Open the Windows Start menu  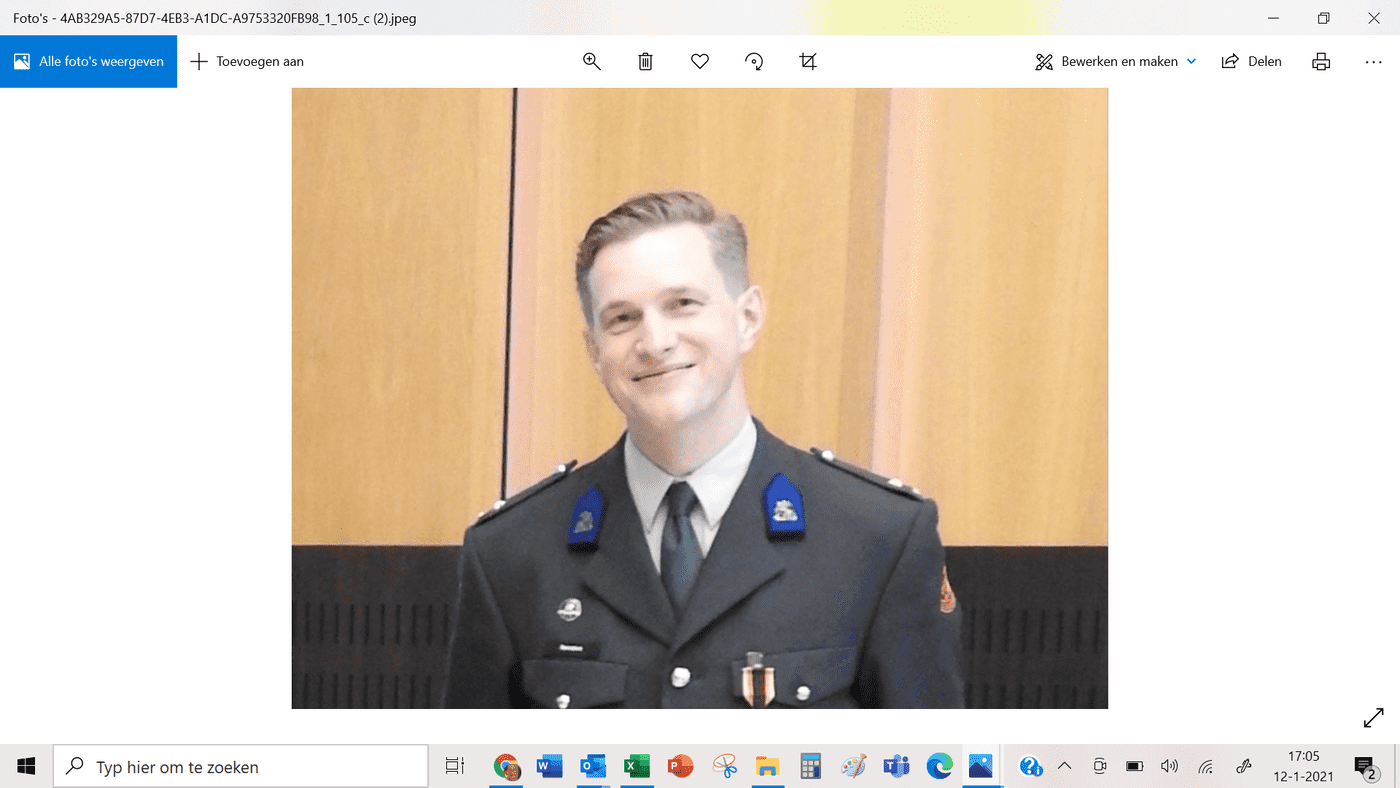click(26, 767)
